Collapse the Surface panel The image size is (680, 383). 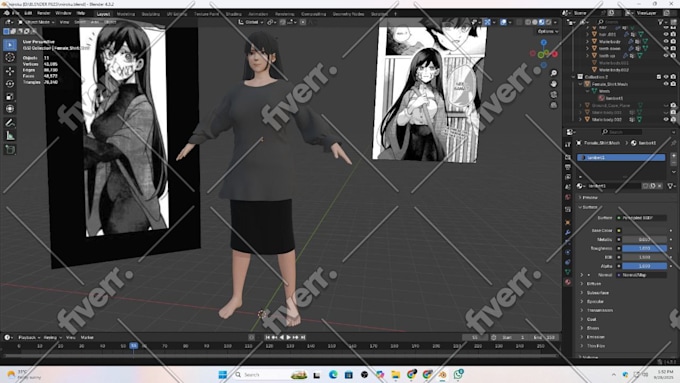pyautogui.click(x=589, y=207)
